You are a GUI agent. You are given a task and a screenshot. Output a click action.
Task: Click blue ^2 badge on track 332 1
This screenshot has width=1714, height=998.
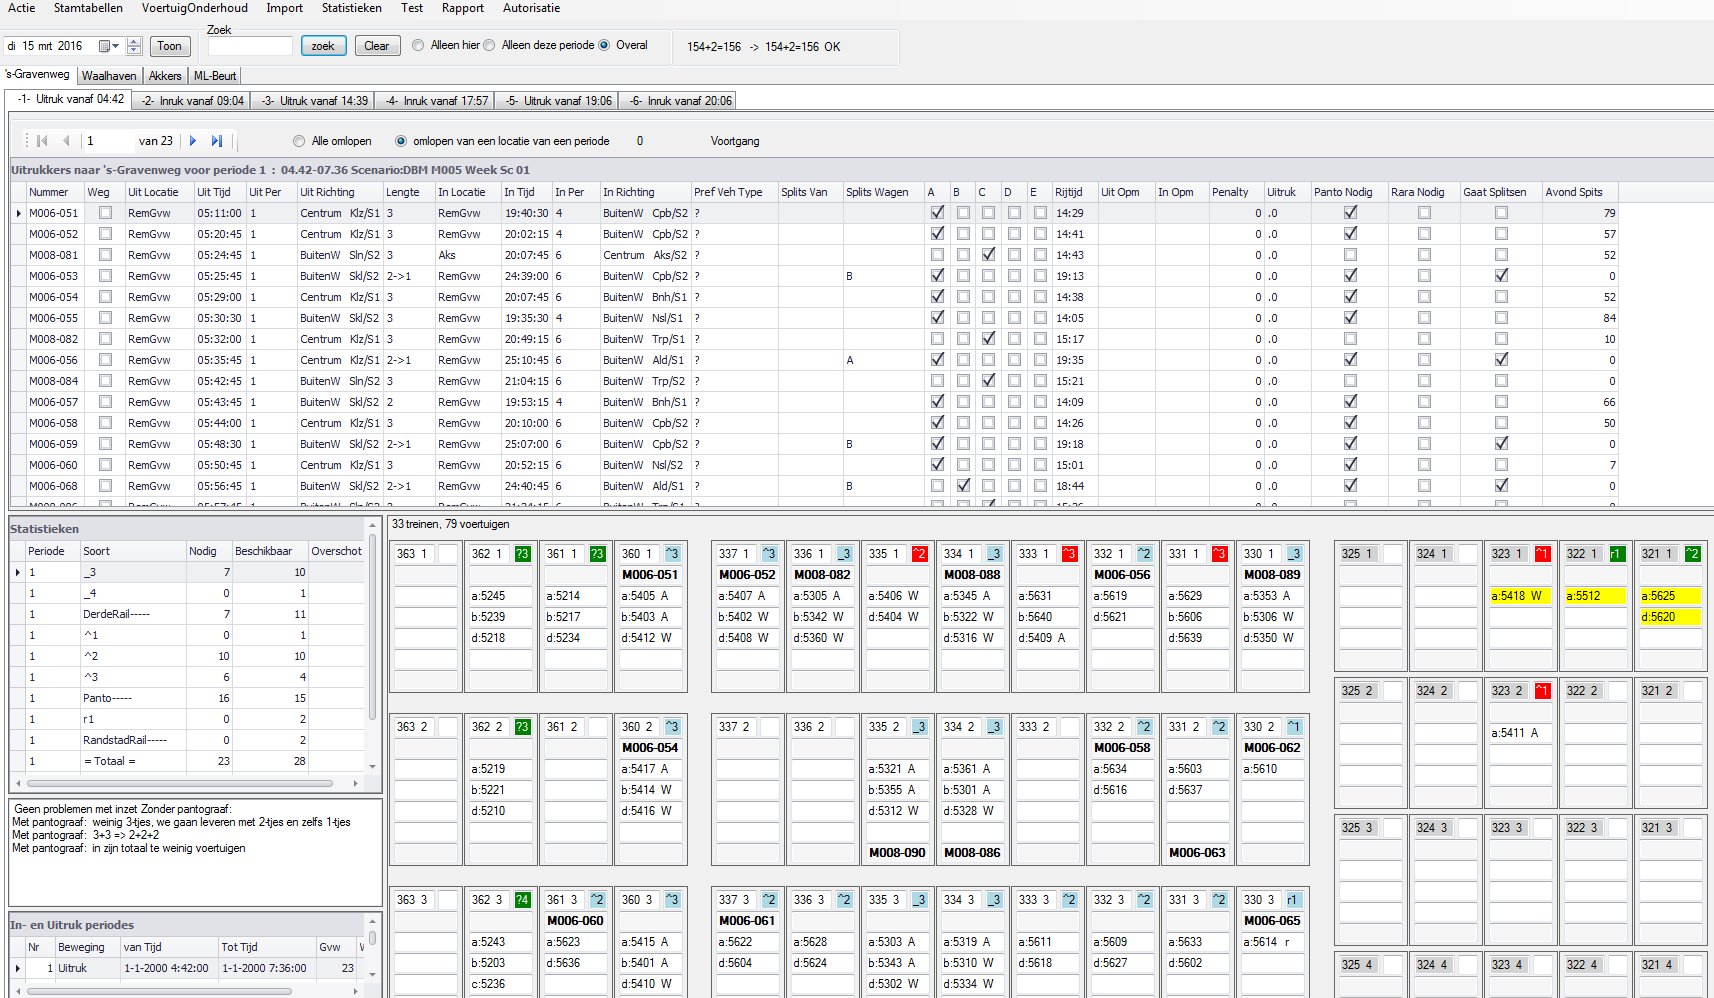coord(1144,554)
